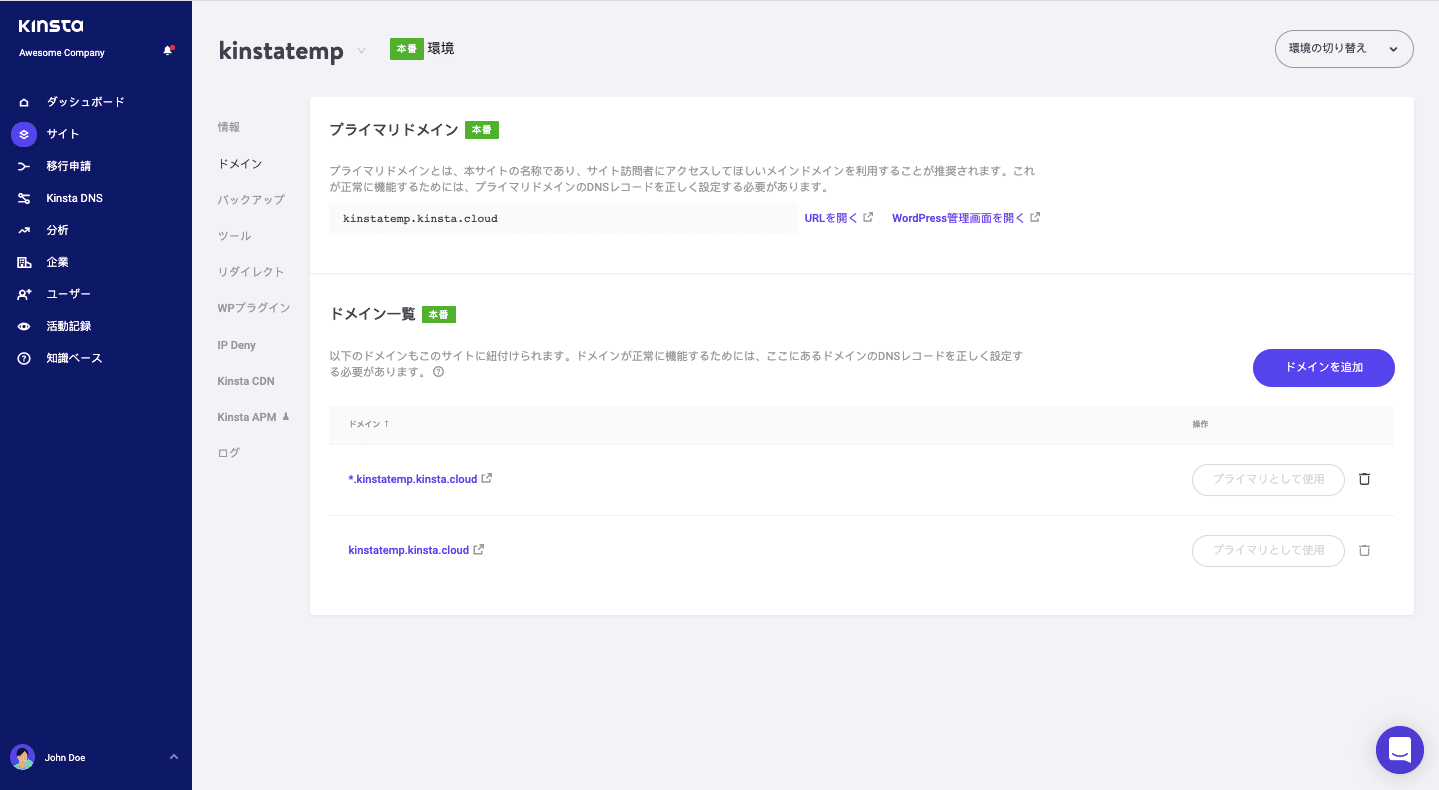Click the ユーザー add-user icon
Image resolution: width=1439 pixels, height=790 pixels.
[x=24, y=294]
